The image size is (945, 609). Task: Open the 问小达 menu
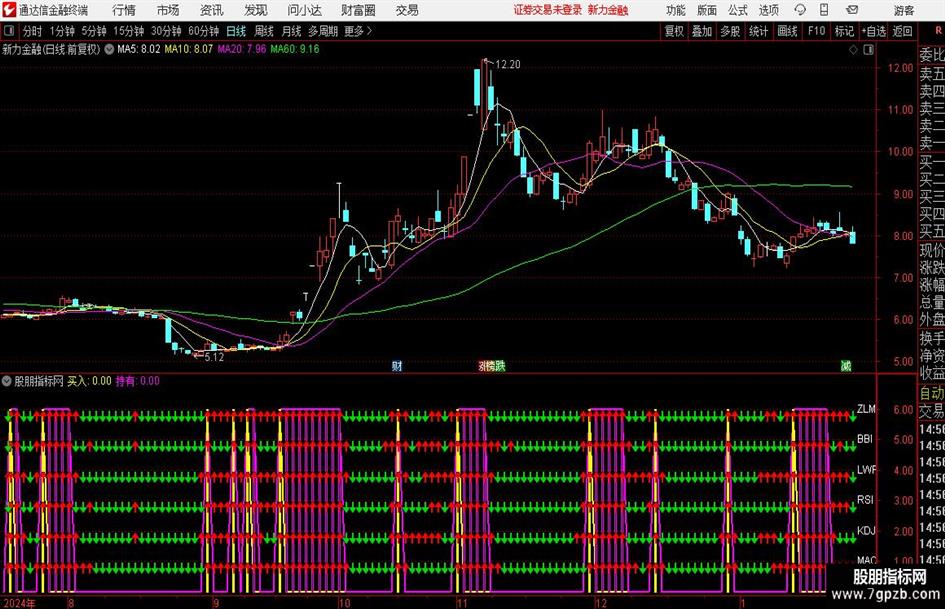(x=304, y=10)
